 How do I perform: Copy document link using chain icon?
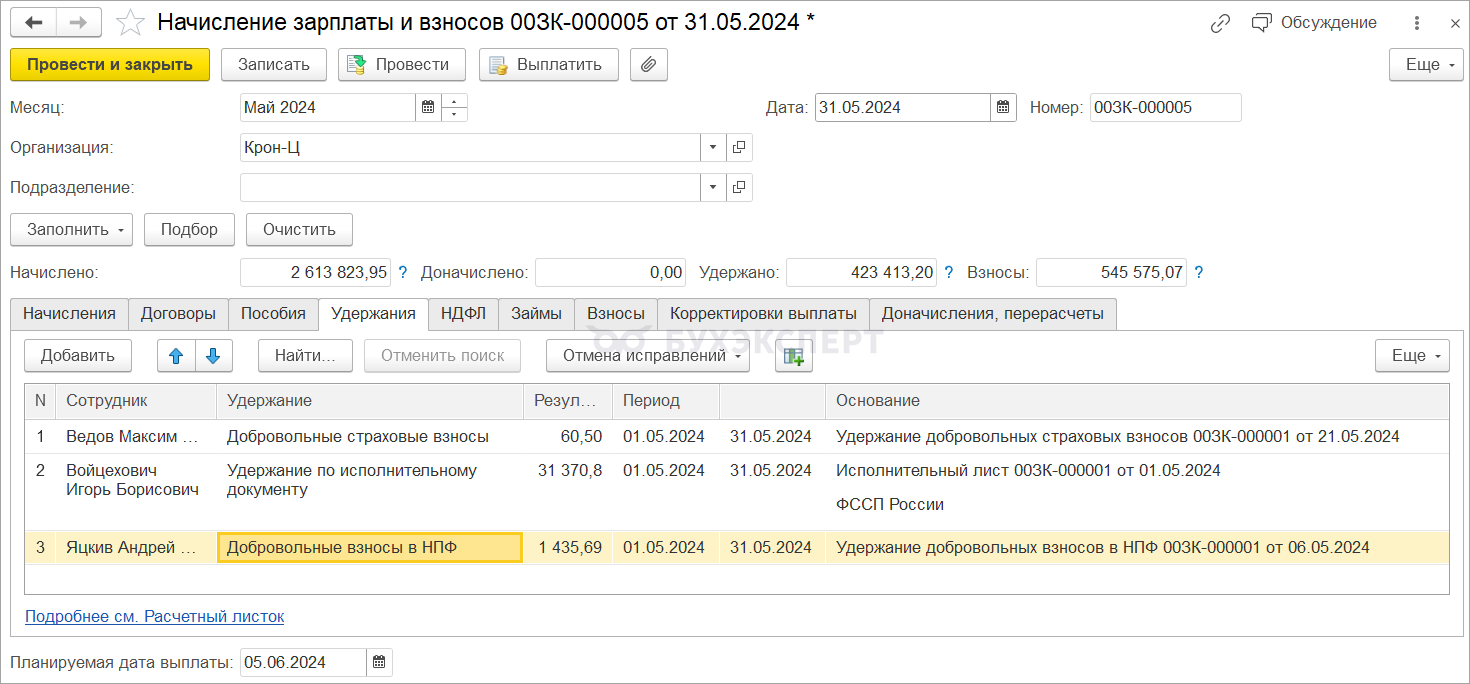[x=1220, y=23]
